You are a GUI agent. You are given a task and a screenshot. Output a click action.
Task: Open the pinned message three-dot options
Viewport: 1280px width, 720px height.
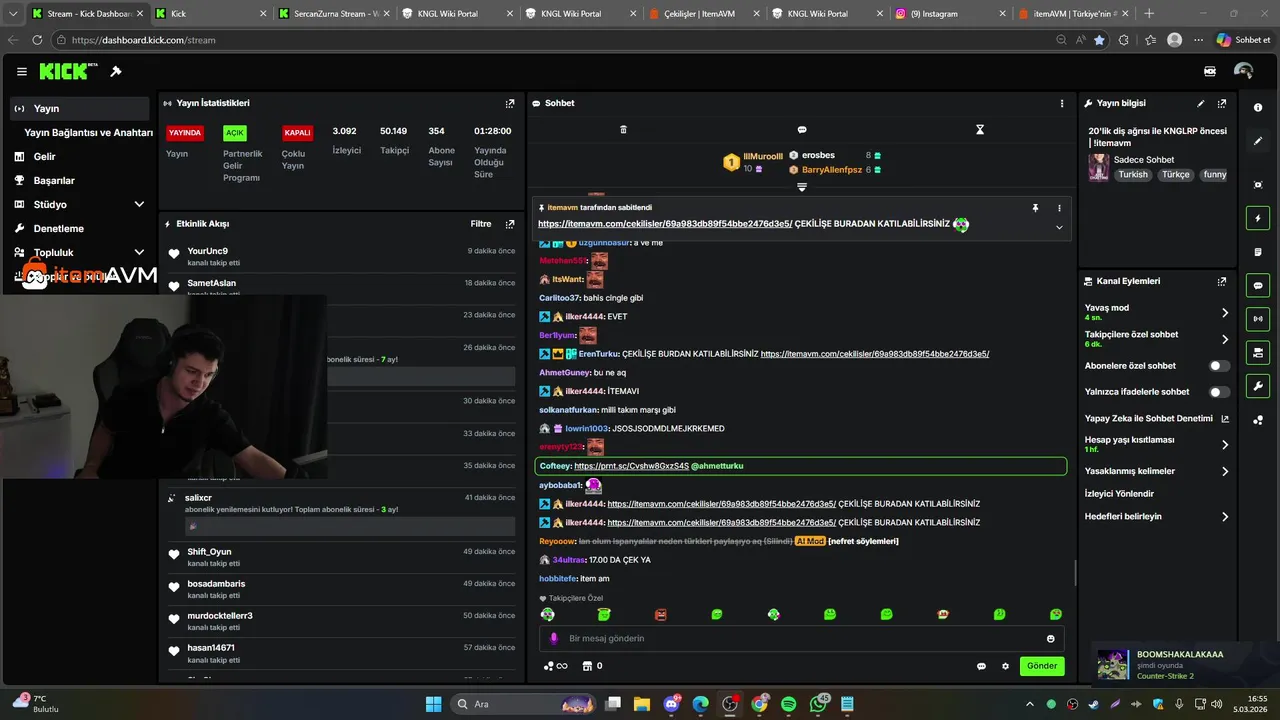coord(1059,208)
